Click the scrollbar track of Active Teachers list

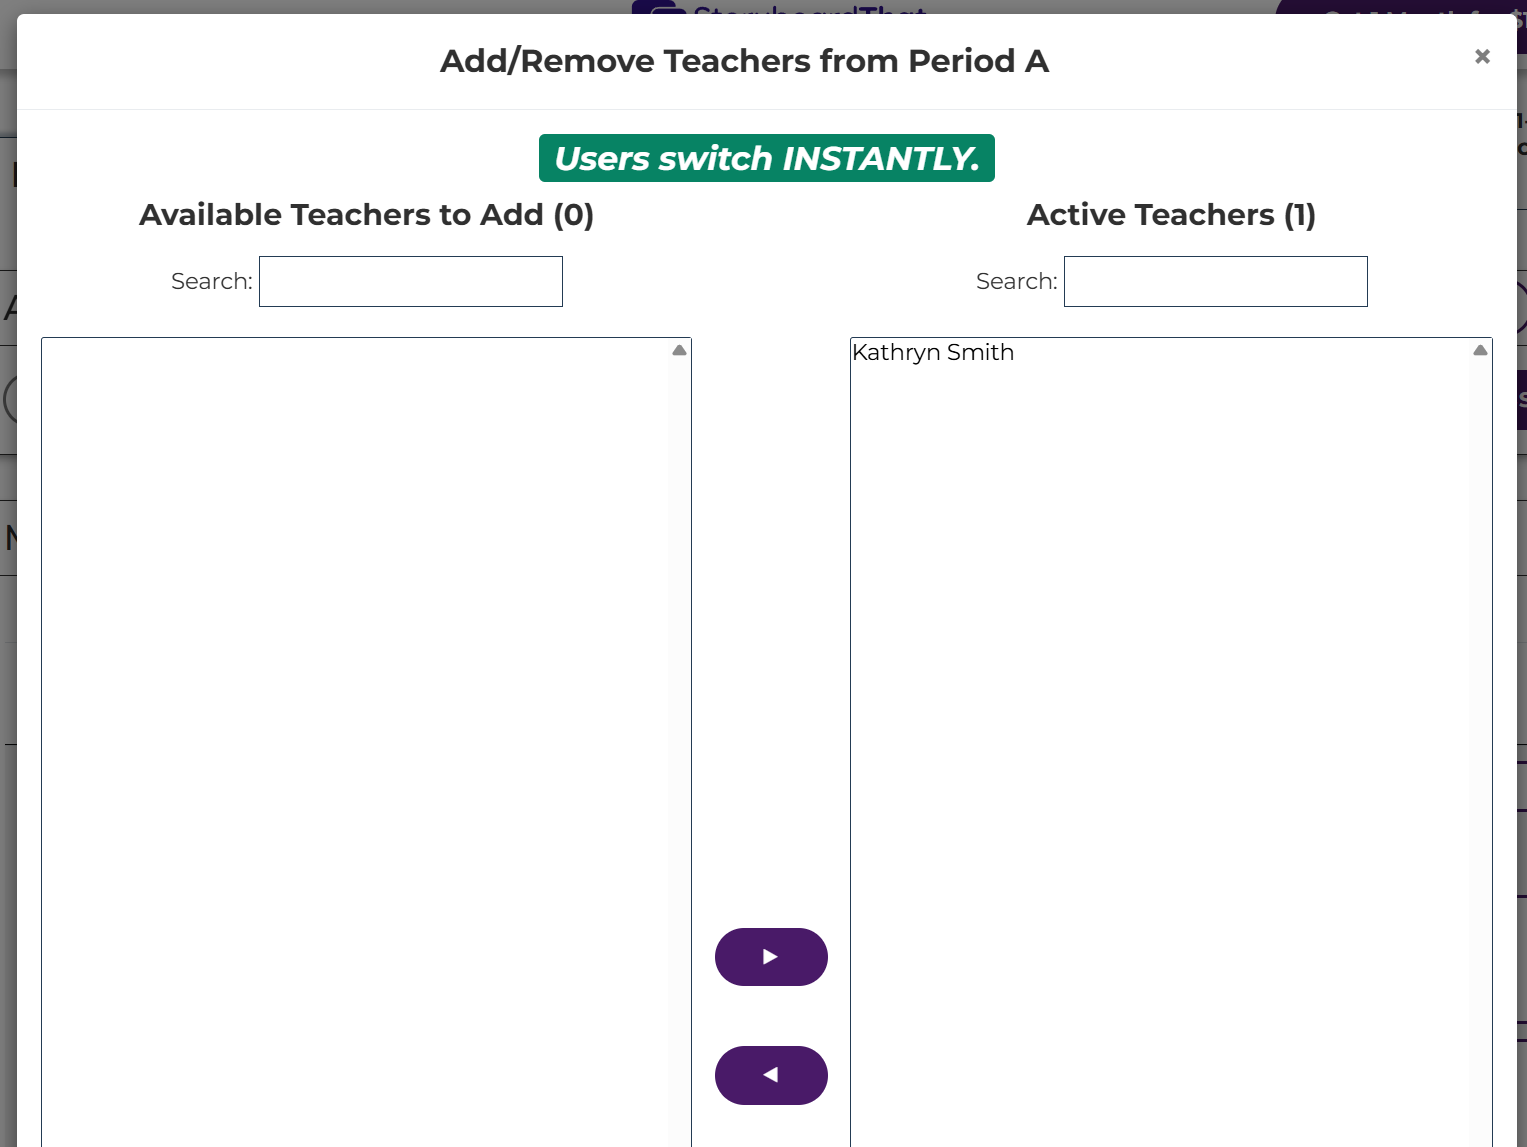coord(1480,750)
